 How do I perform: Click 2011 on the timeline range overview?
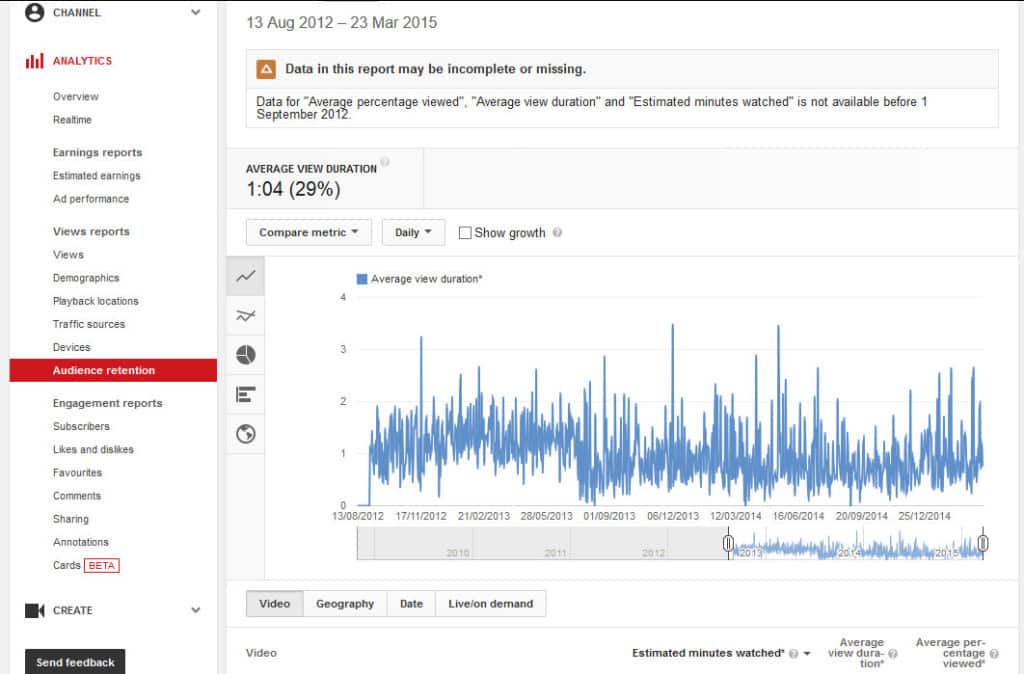pyautogui.click(x=555, y=553)
